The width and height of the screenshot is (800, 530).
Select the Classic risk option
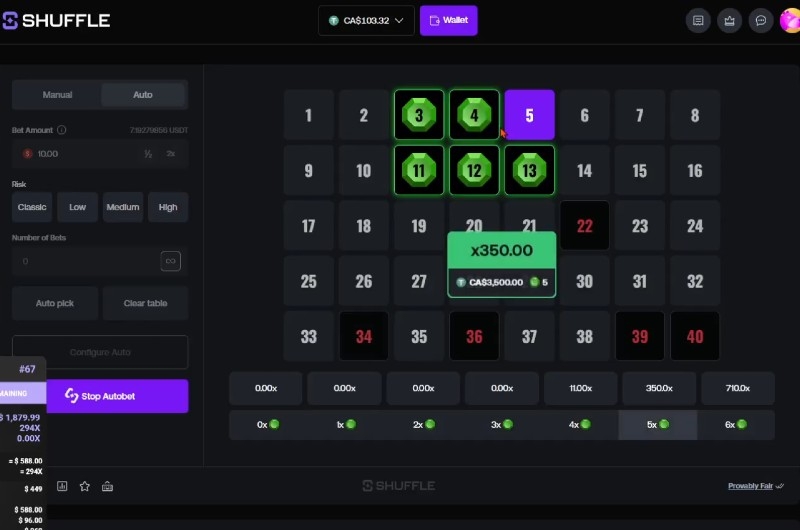point(32,207)
